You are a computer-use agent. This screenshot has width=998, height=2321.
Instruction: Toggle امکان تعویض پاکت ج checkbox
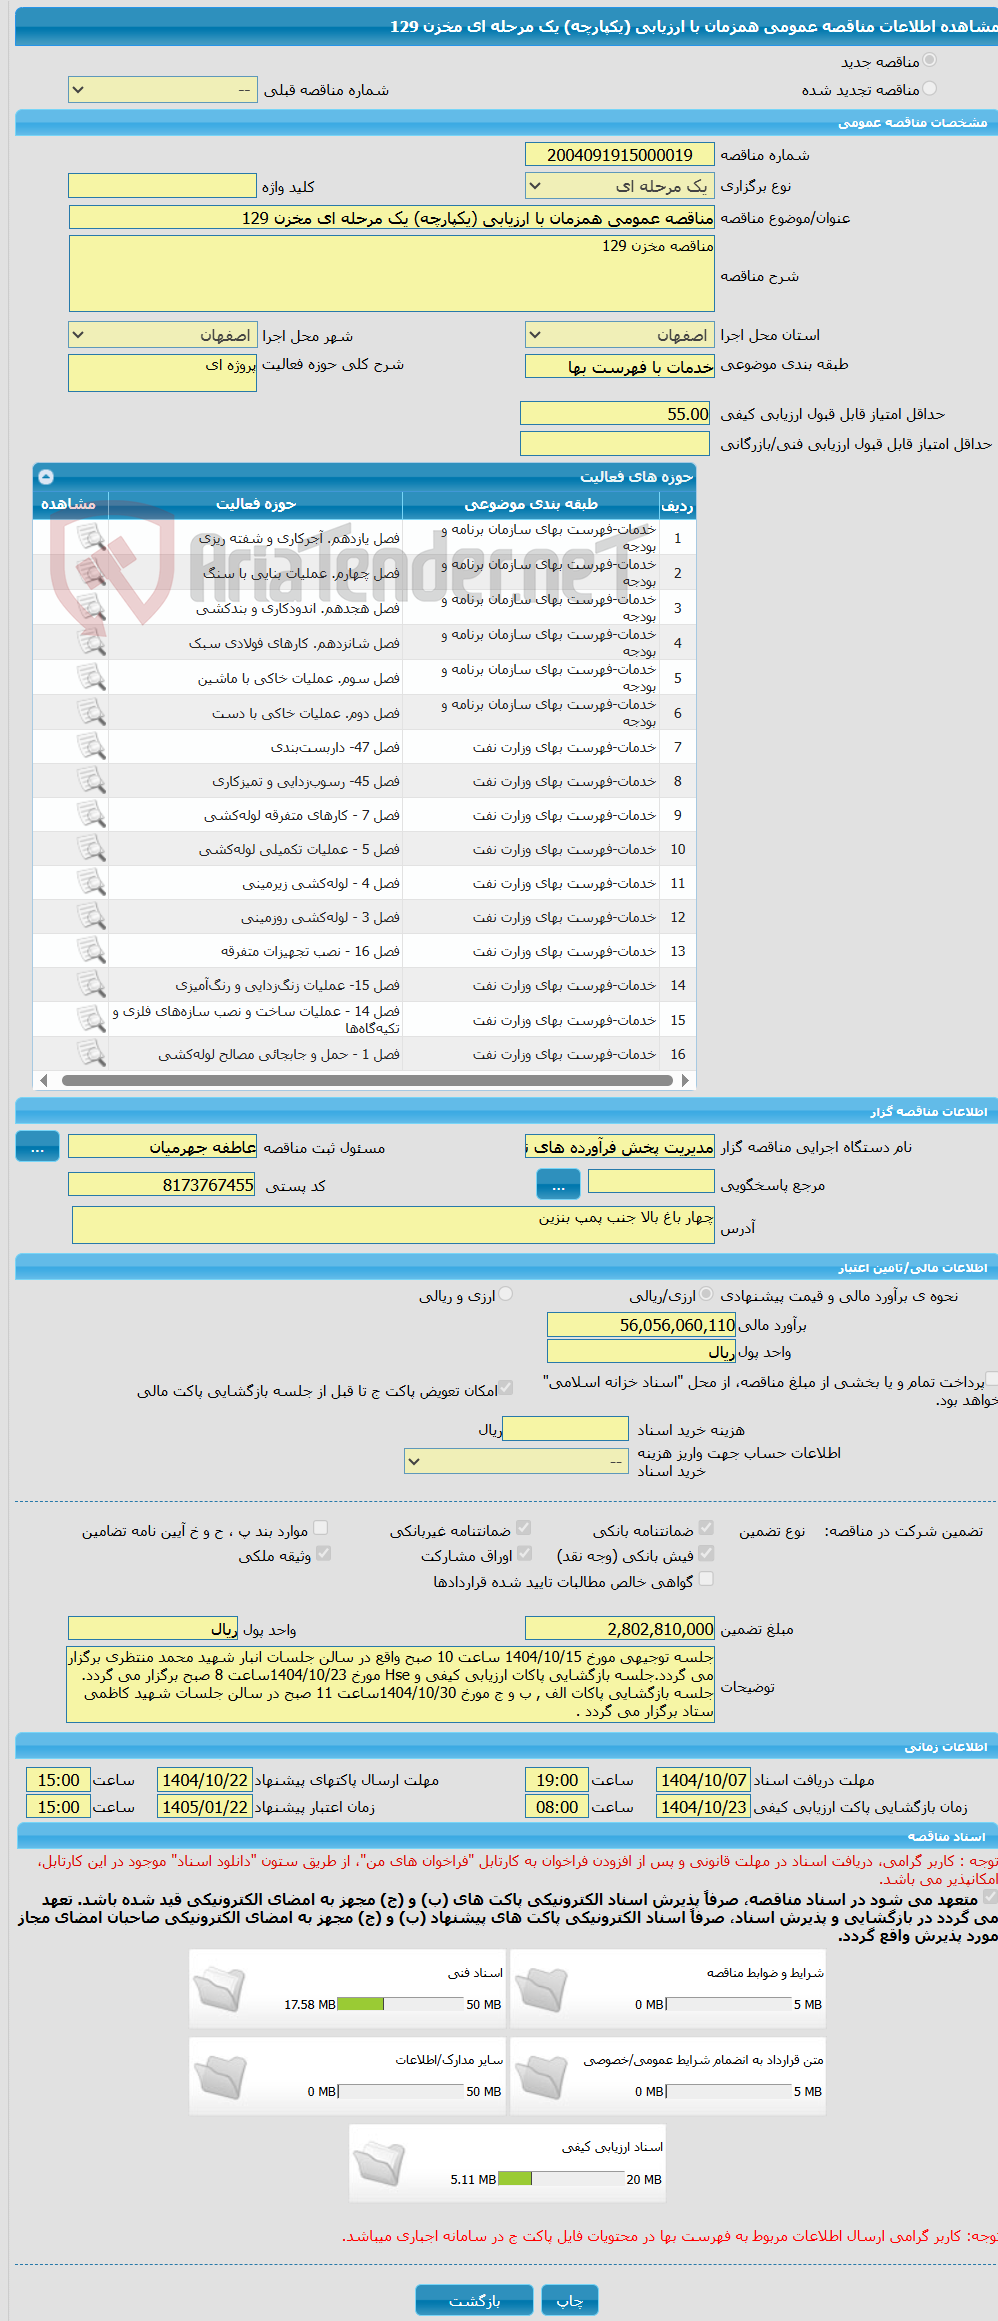coord(506,1388)
